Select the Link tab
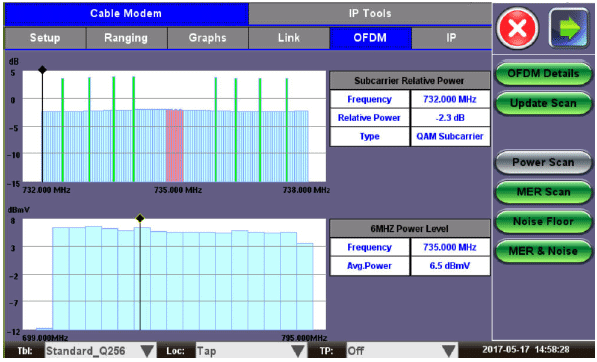597x362 pixels. pos(289,38)
